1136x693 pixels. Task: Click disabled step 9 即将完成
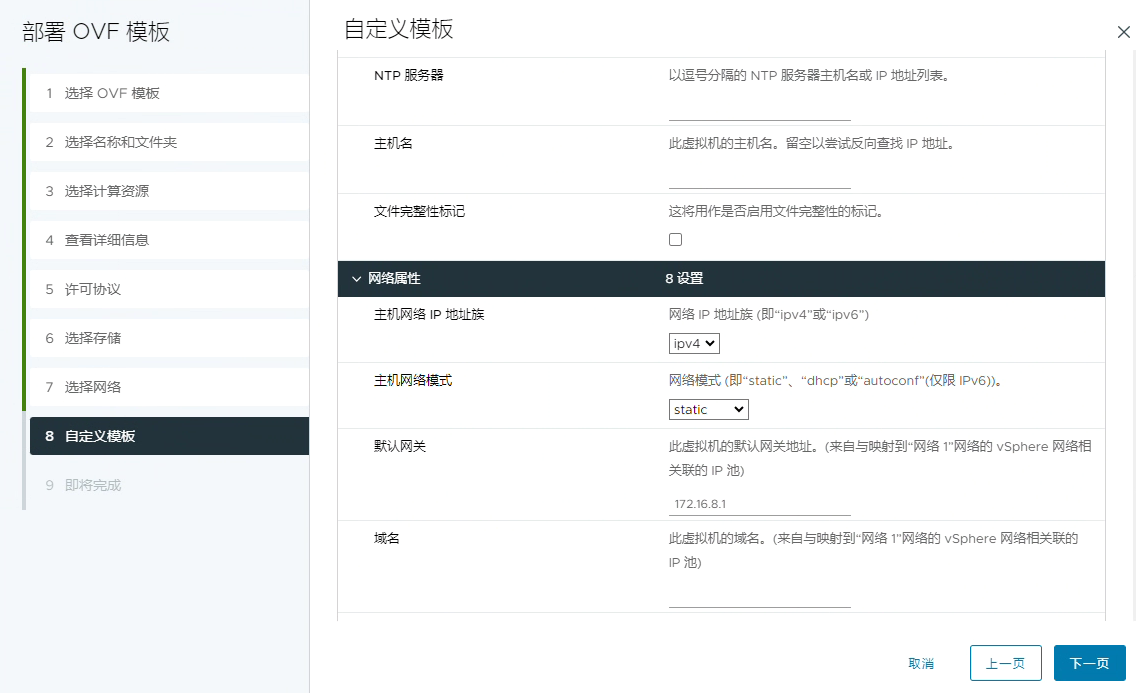pyautogui.click(x=170, y=485)
